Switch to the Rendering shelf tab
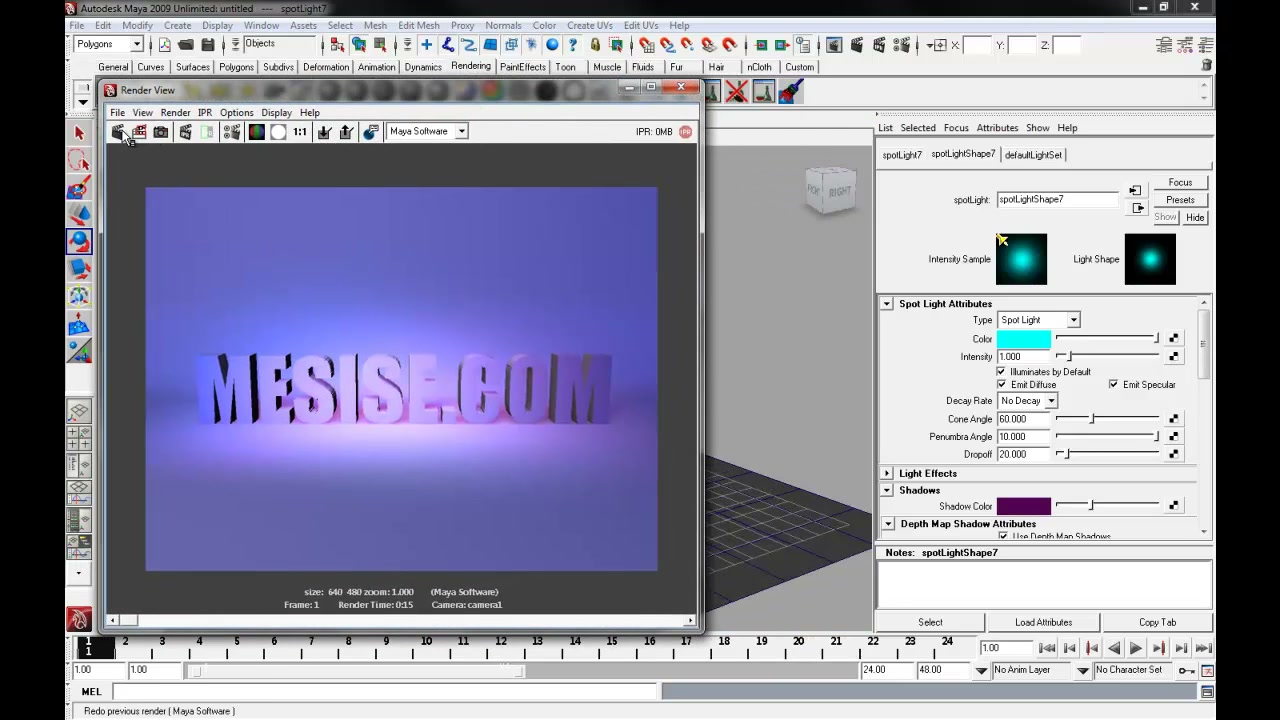1280x720 pixels. 470,66
